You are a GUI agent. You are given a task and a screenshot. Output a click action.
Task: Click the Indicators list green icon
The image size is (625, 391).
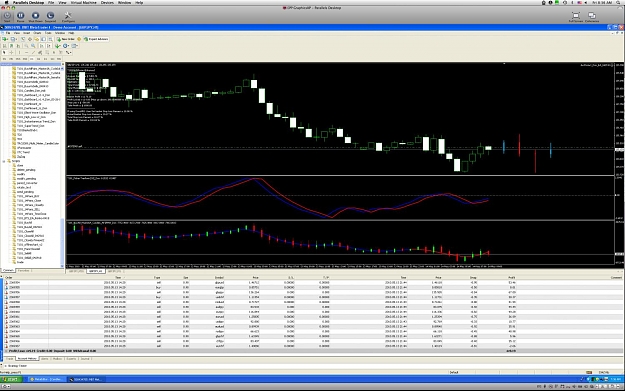click(x=58, y=46)
